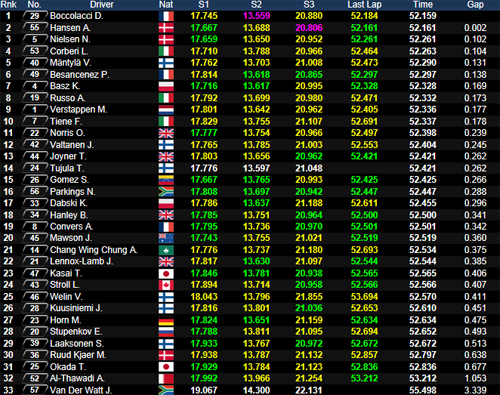Click the S1 column header
Screen dimensions: 500x395
click(x=204, y=5)
